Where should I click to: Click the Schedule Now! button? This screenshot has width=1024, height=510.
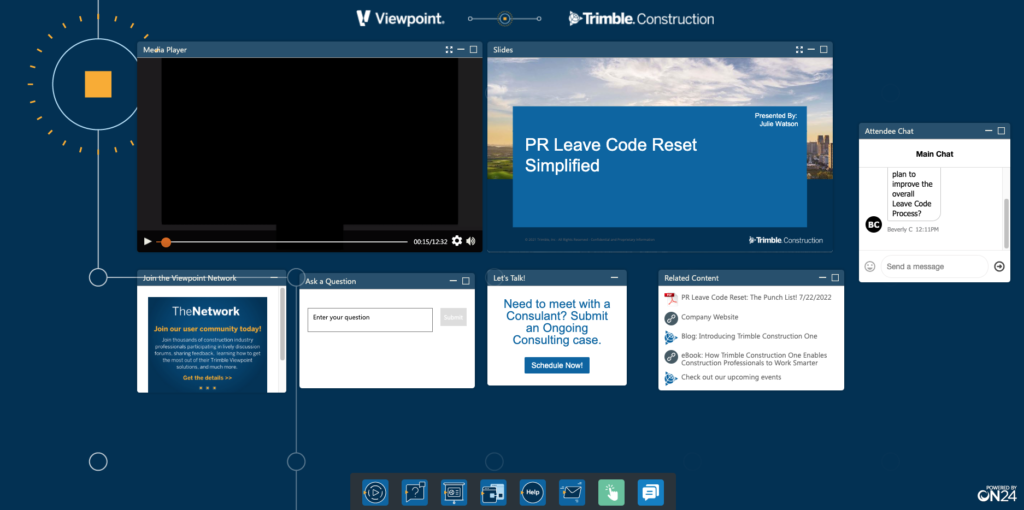pyautogui.click(x=557, y=365)
